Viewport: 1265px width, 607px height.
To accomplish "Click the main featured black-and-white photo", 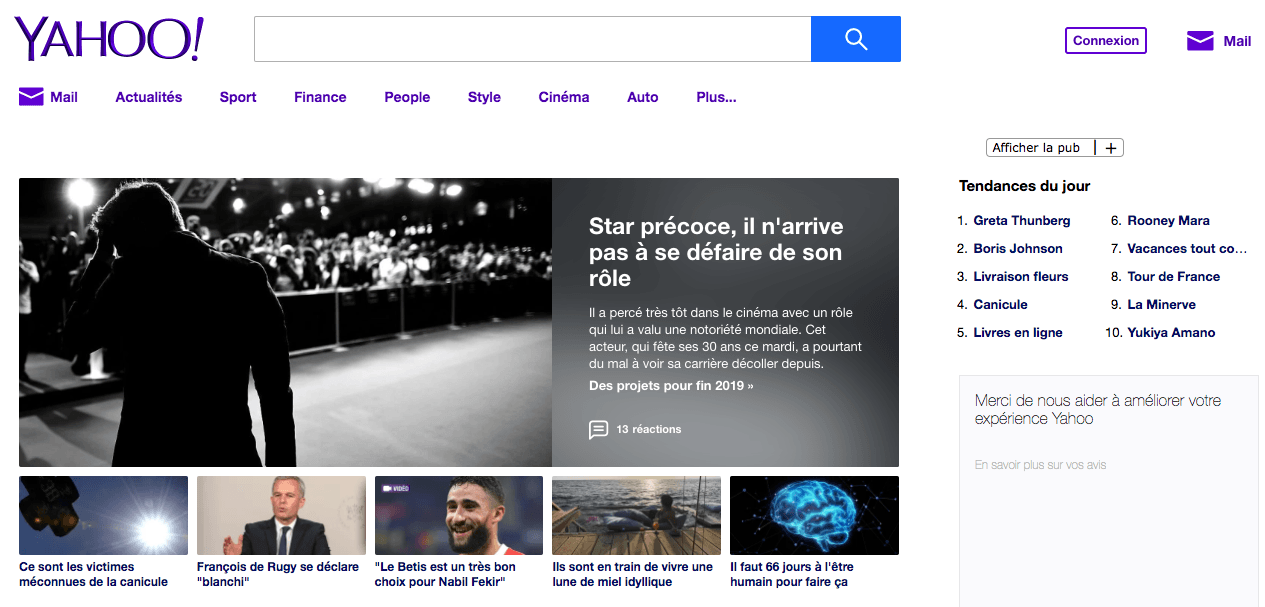I will tap(285, 322).
